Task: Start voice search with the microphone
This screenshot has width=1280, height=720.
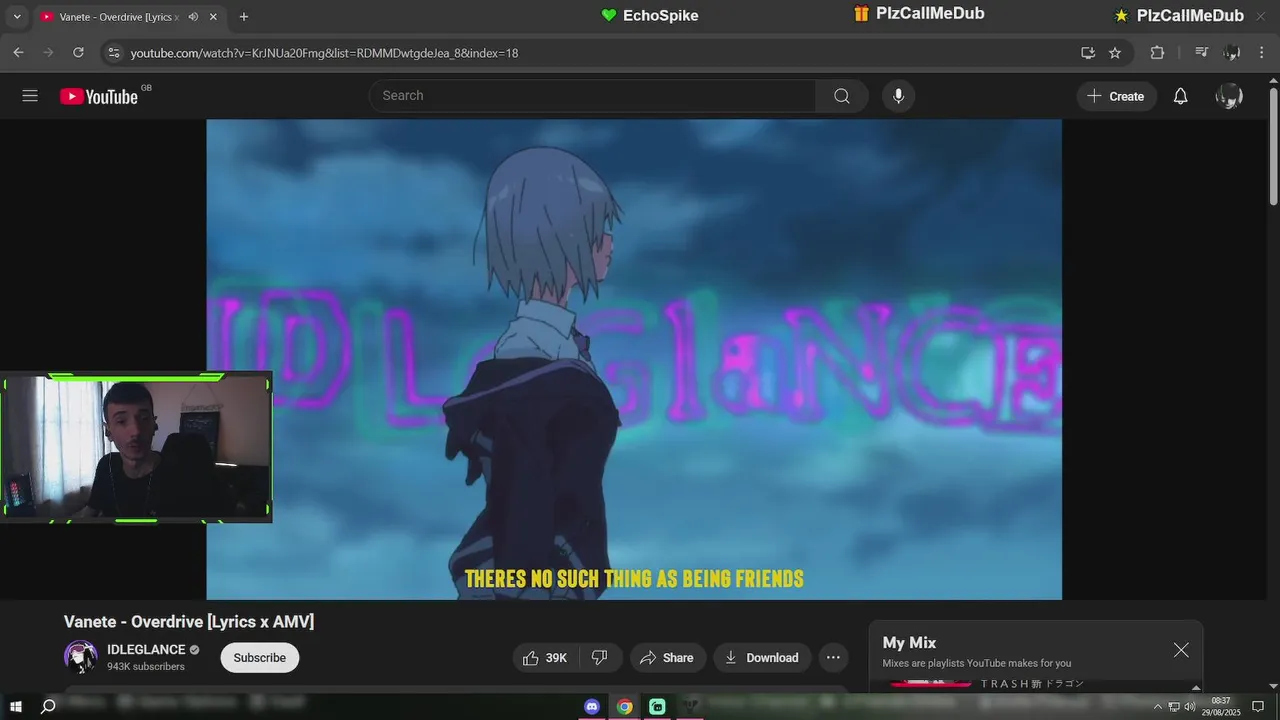Action: [898, 96]
